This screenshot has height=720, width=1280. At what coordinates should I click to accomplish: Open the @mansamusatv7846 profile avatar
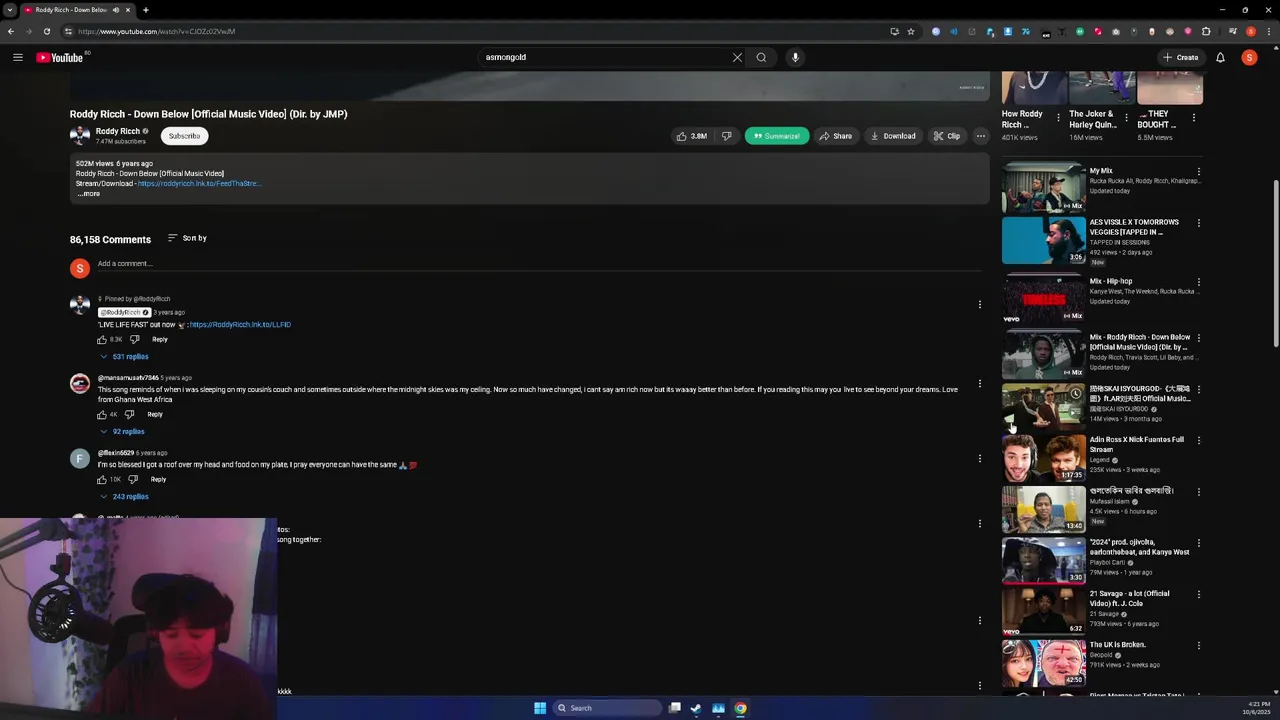tap(80, 383)
